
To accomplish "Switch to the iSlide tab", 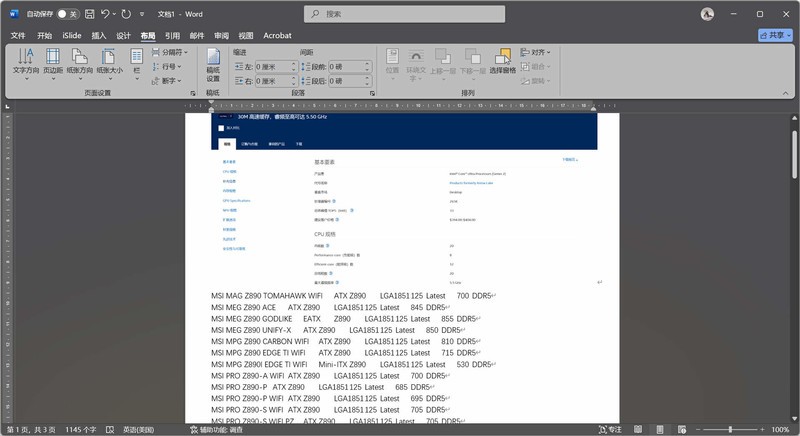I will 72,36.
